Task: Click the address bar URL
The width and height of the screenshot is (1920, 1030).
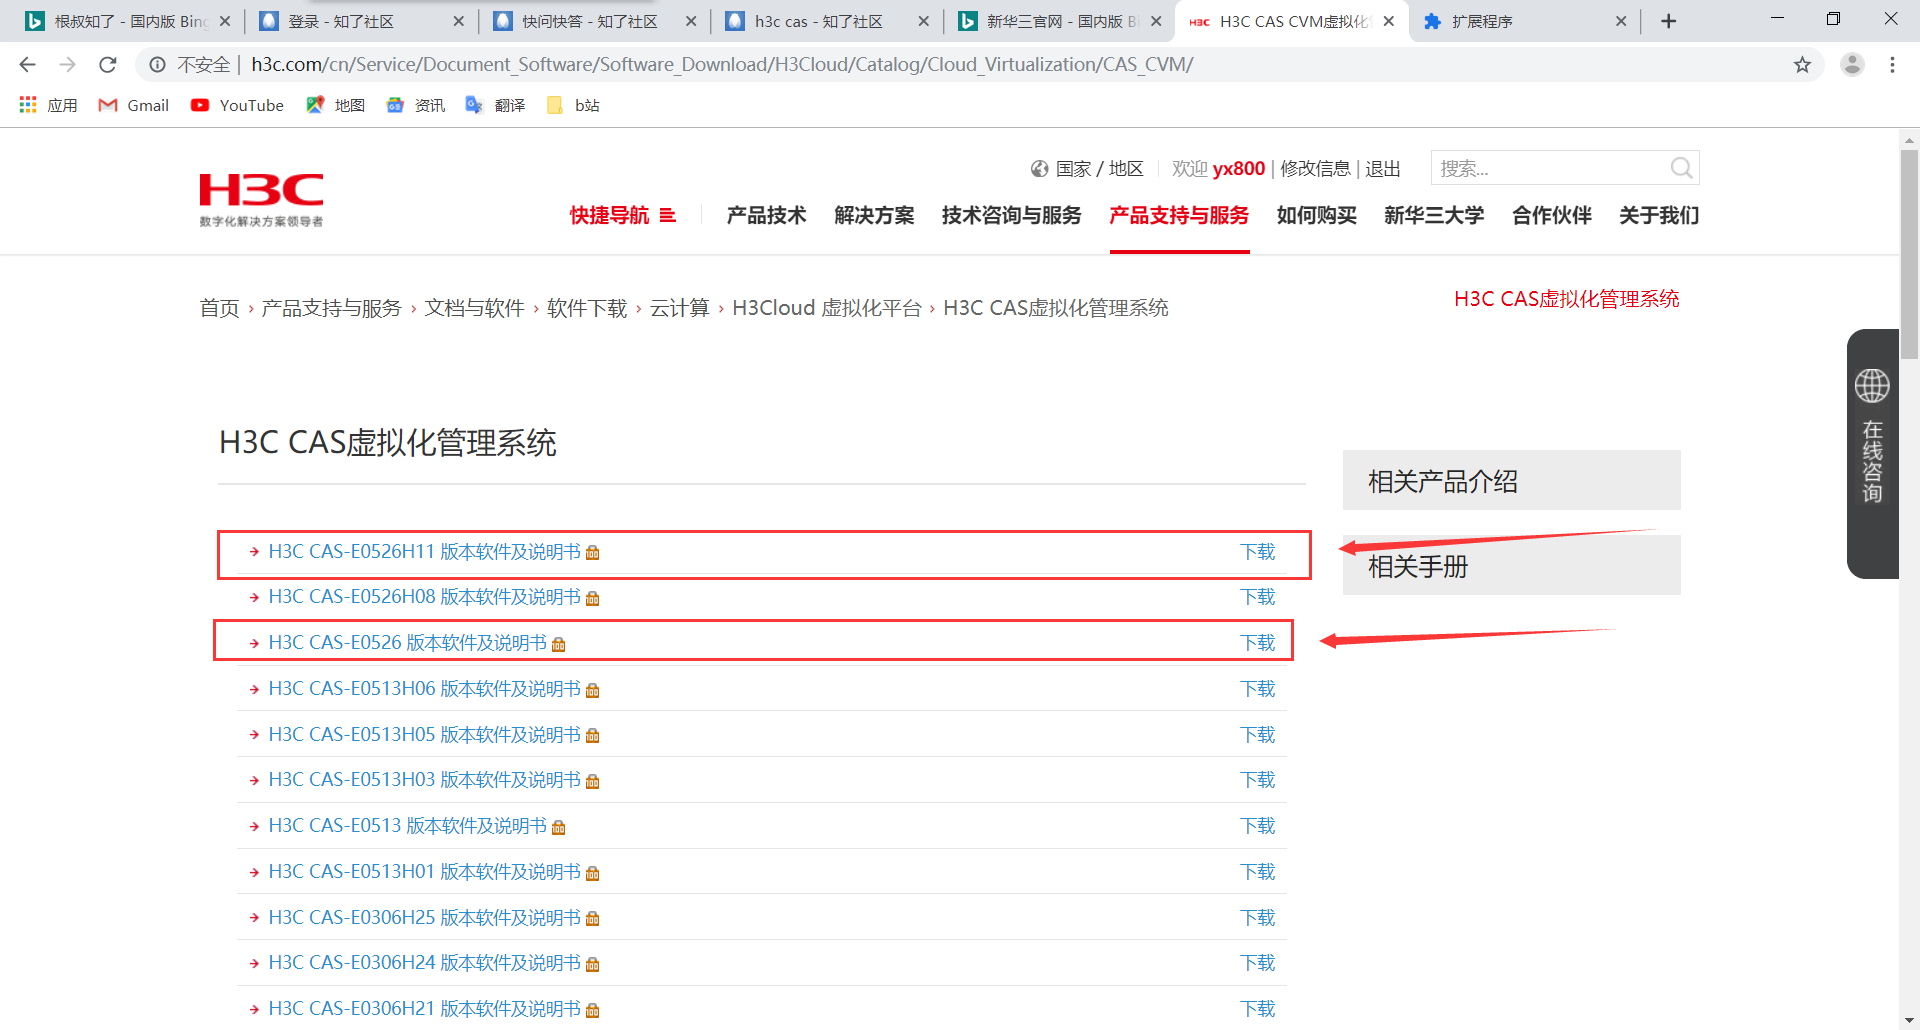Action: 722,65
